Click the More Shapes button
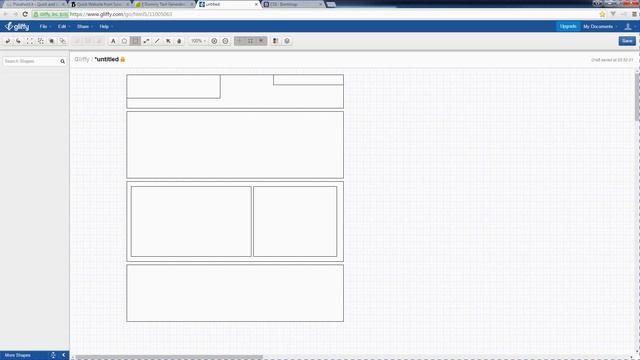This screenshot has width=640, height=360. [x=18, y=355]
